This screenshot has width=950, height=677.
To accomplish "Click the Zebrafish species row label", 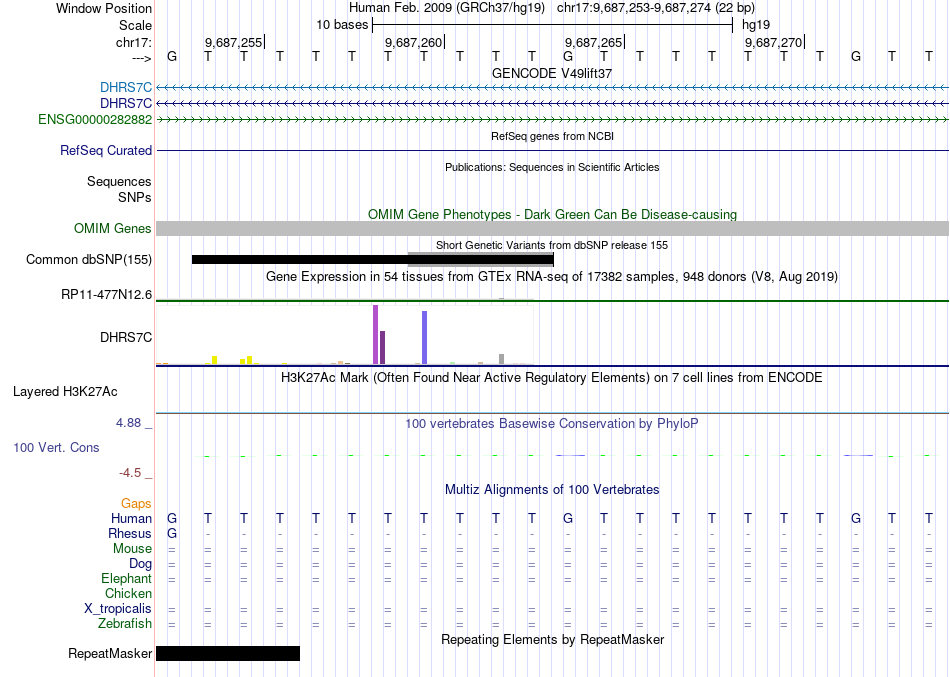I will click(x=125, y=623).
